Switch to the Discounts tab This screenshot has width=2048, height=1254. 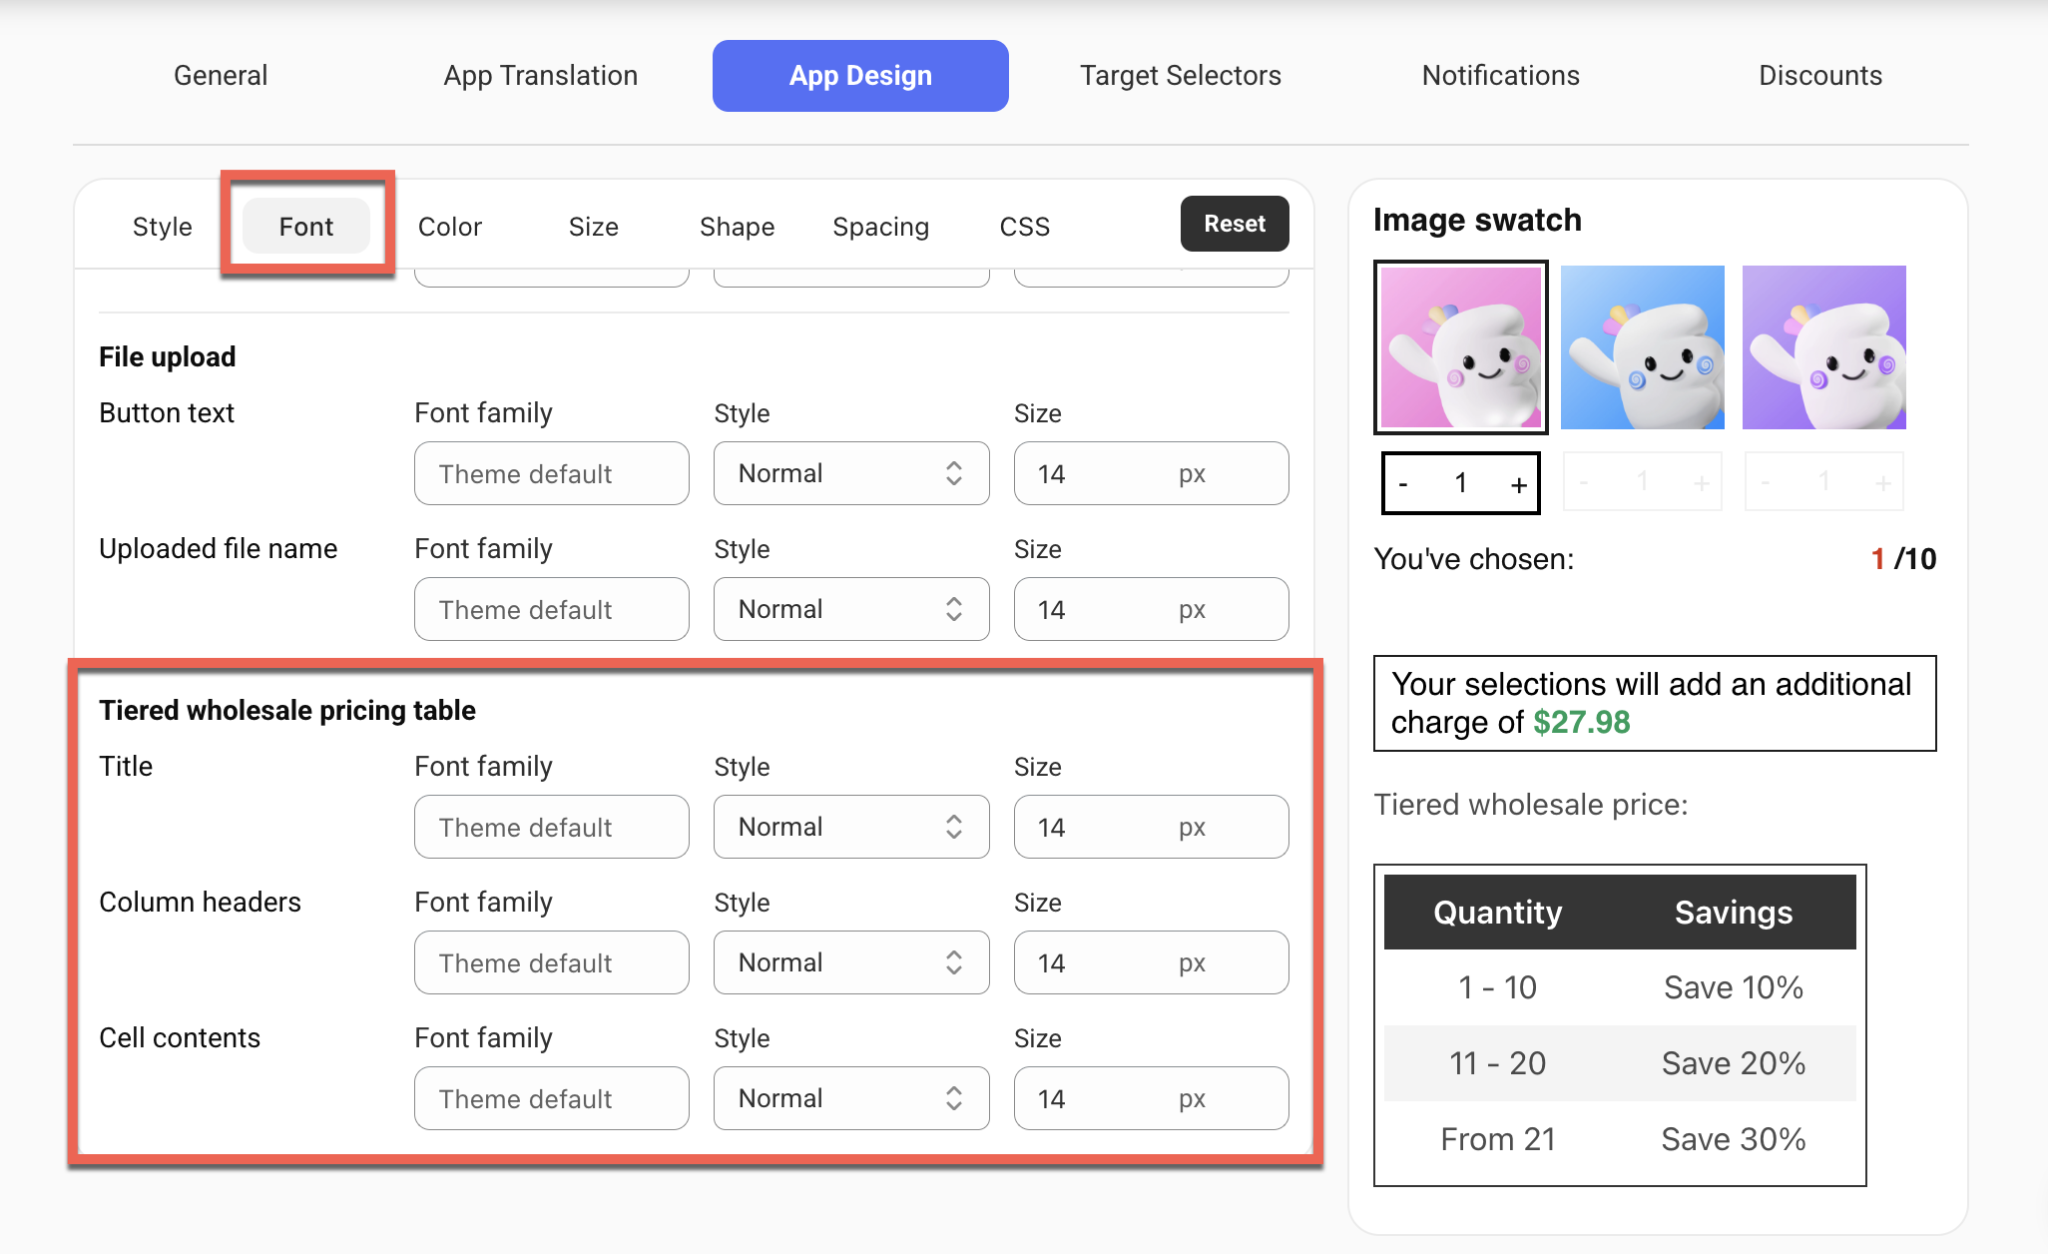[x=1820, y=74]
